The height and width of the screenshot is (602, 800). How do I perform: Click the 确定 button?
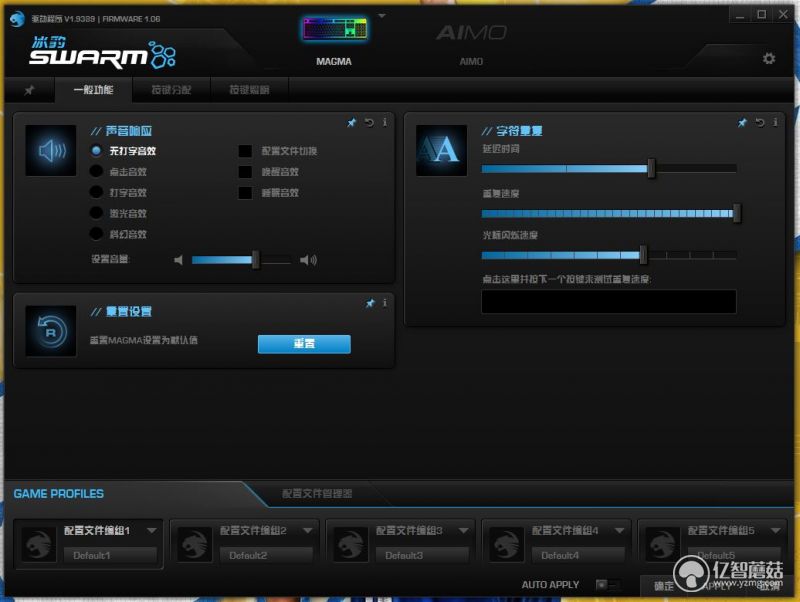[x=664, y=586]
